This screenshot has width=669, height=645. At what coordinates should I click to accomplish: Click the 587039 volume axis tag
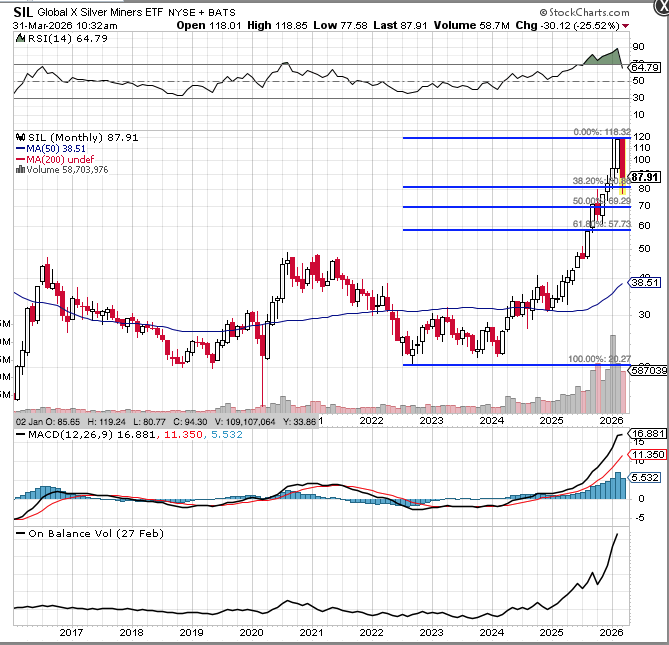point(649,370)
